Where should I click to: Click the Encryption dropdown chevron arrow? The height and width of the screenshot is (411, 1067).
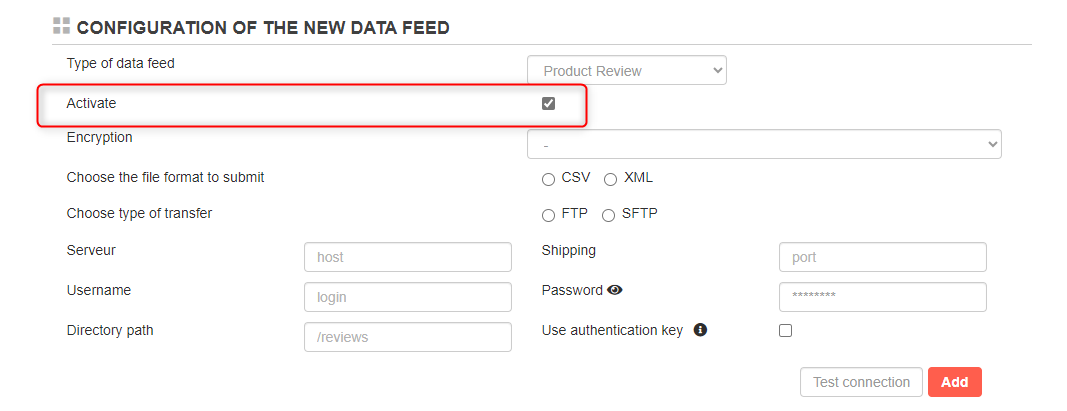click(992, 144)
